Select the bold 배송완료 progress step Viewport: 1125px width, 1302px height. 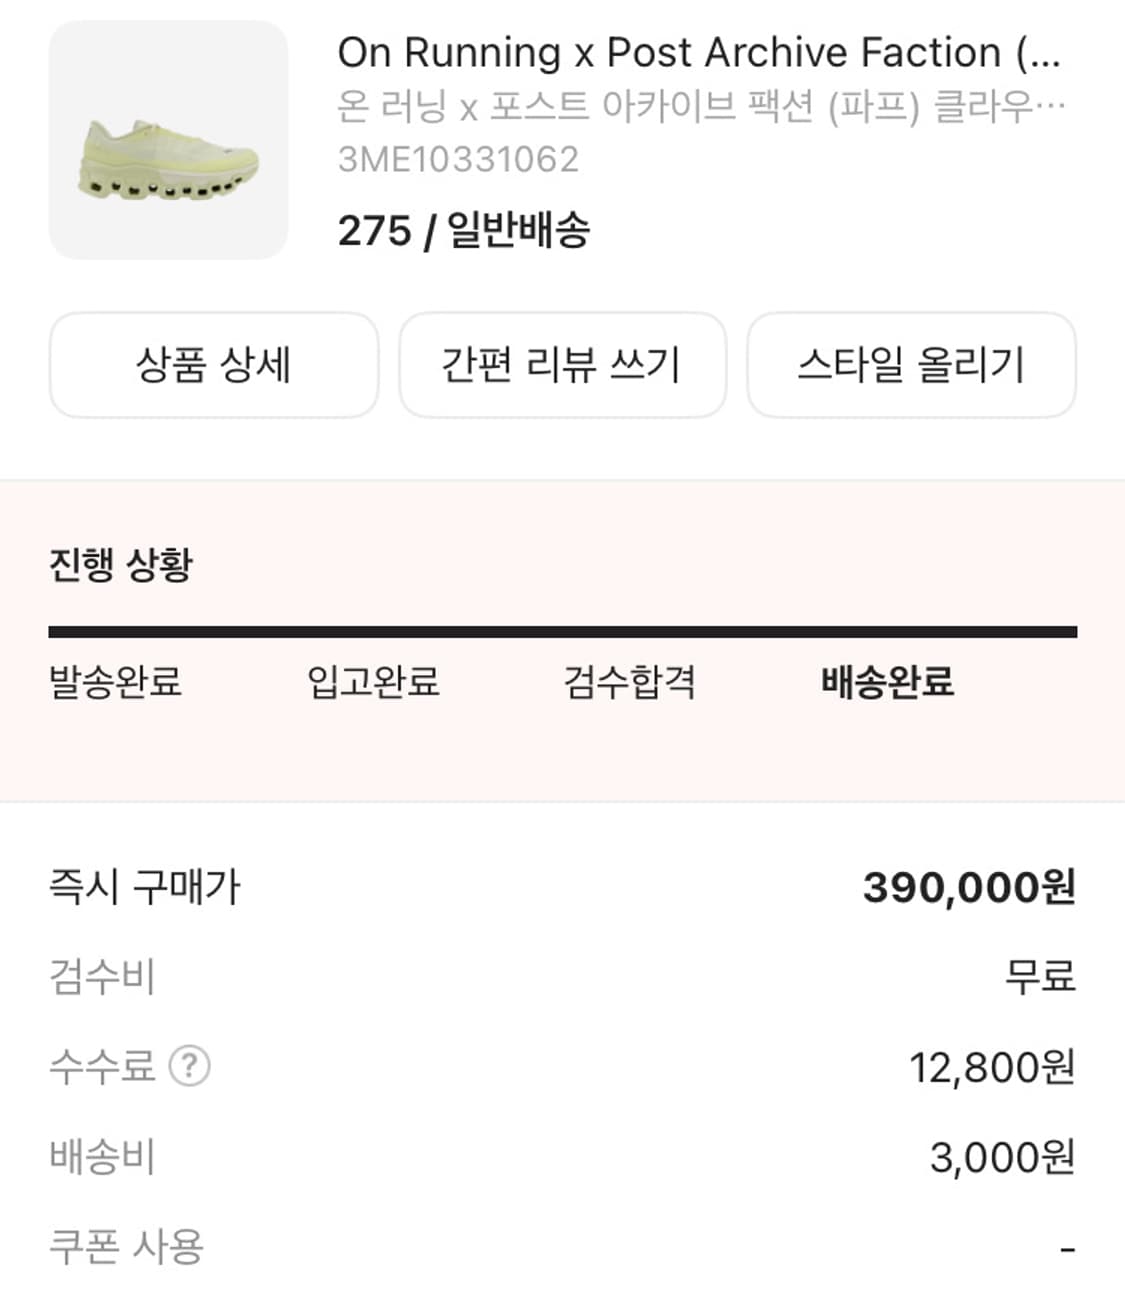[887, 682]
